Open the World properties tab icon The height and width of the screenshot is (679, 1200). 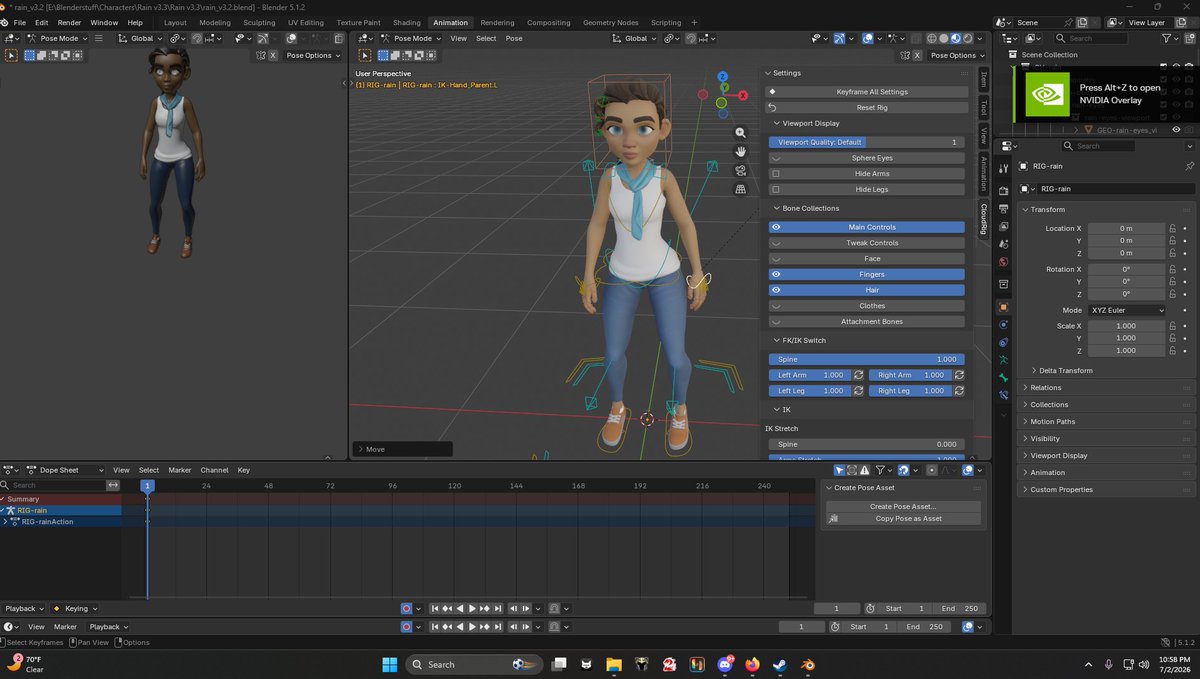[x=1004, y=263]
